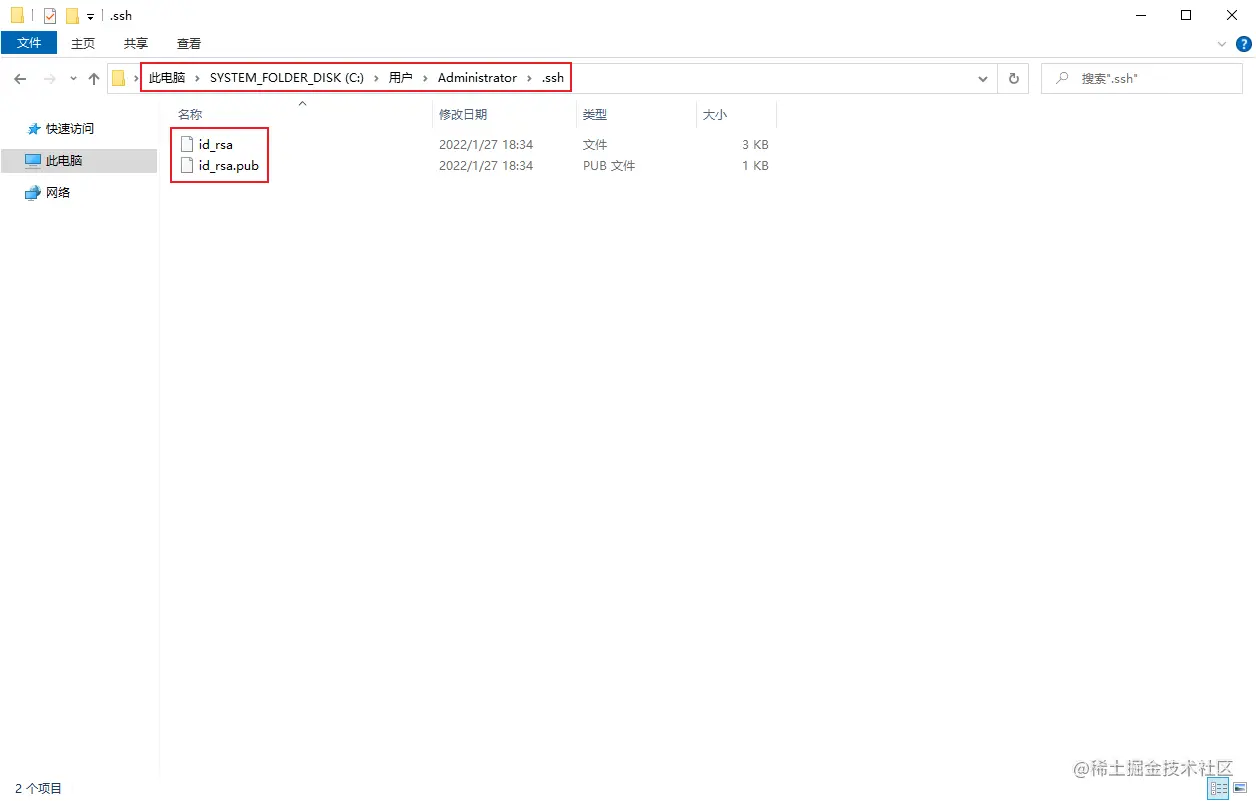Maximize the .ssh window
Image resolution: width=1256 pixels, height=801 pixels.
click(x=1186, y=15)
